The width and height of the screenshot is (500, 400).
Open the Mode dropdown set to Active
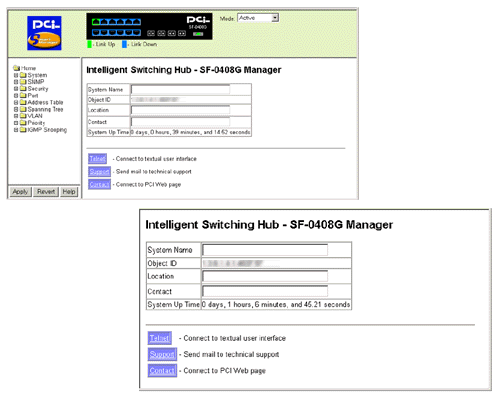coord(258,18)
